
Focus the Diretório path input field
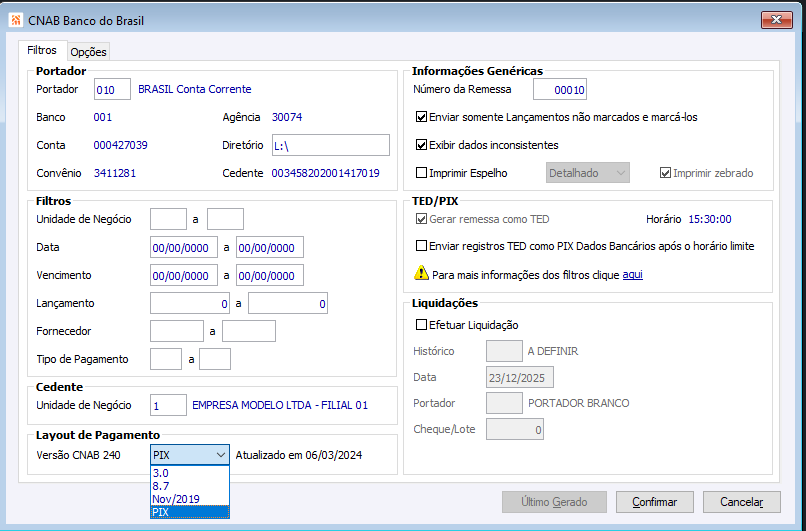(x=329, y=146)
